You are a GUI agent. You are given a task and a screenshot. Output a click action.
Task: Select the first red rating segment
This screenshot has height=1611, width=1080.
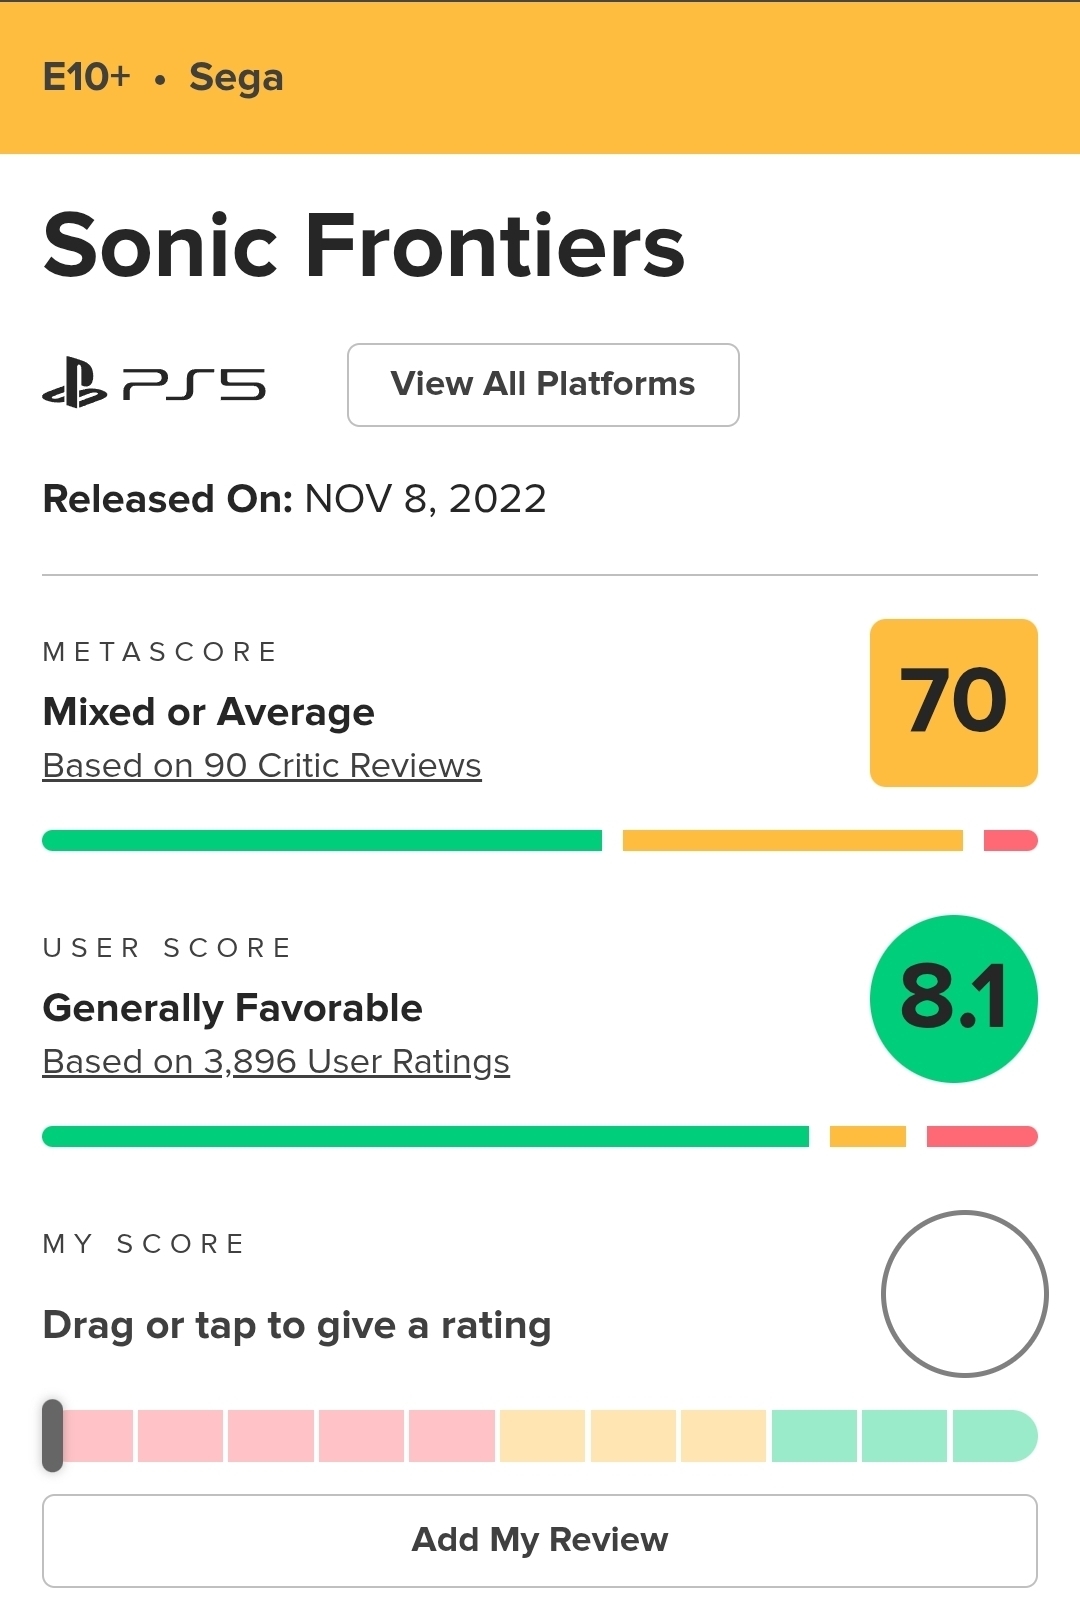point(98,1436)
